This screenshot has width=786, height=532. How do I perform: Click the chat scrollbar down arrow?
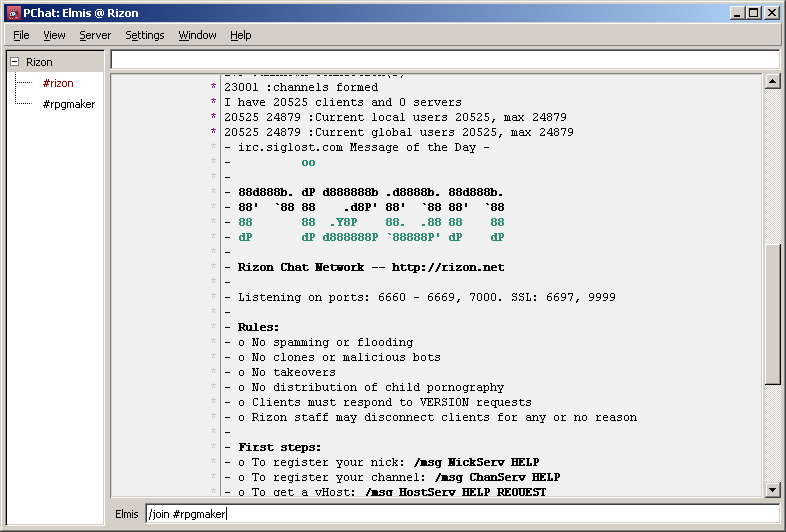click(772, 489)
